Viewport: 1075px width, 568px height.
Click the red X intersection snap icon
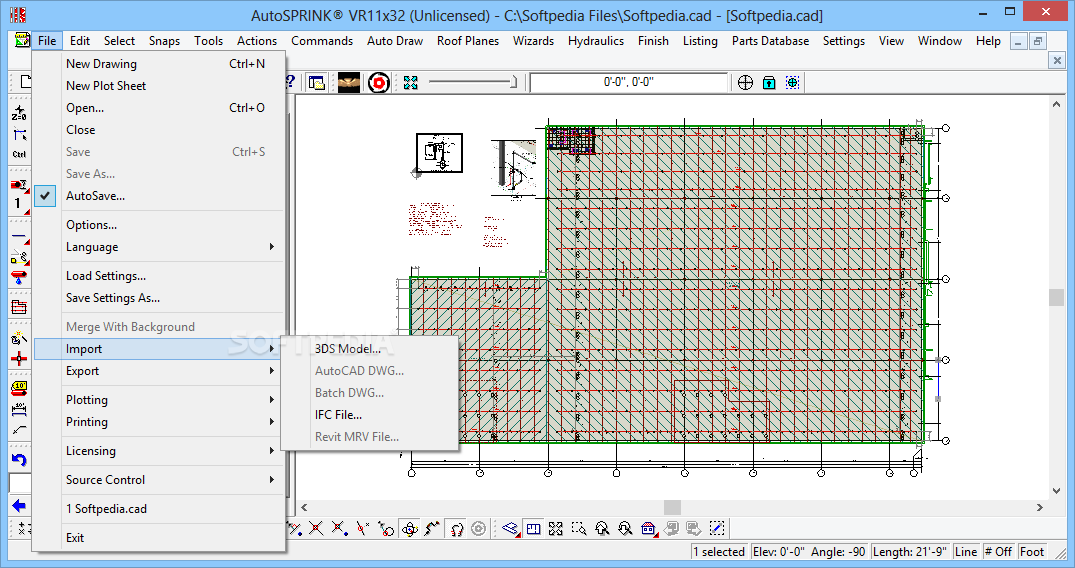316,528
